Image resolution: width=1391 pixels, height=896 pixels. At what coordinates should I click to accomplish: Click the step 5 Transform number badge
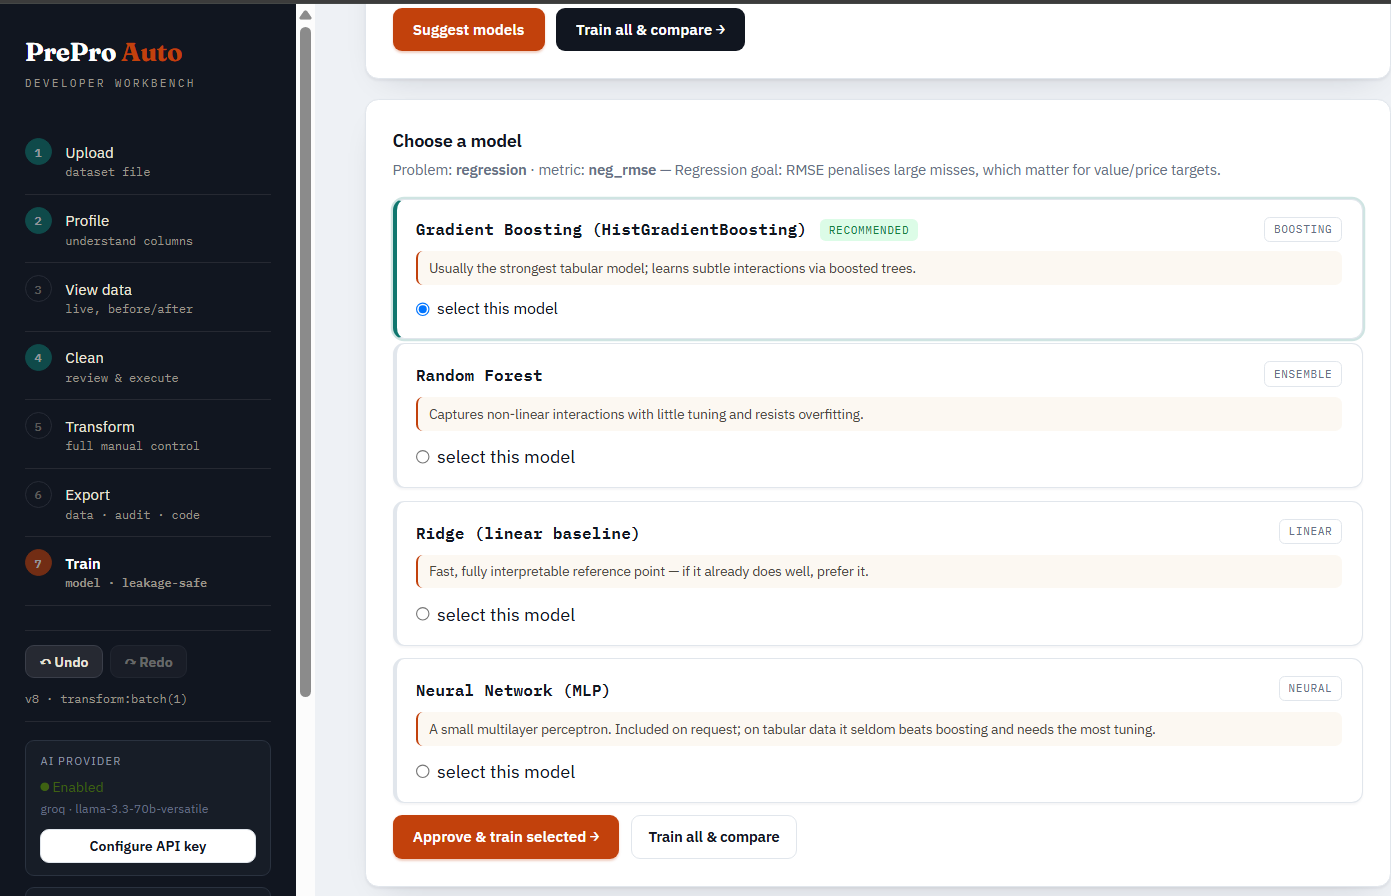pos(38,427)
